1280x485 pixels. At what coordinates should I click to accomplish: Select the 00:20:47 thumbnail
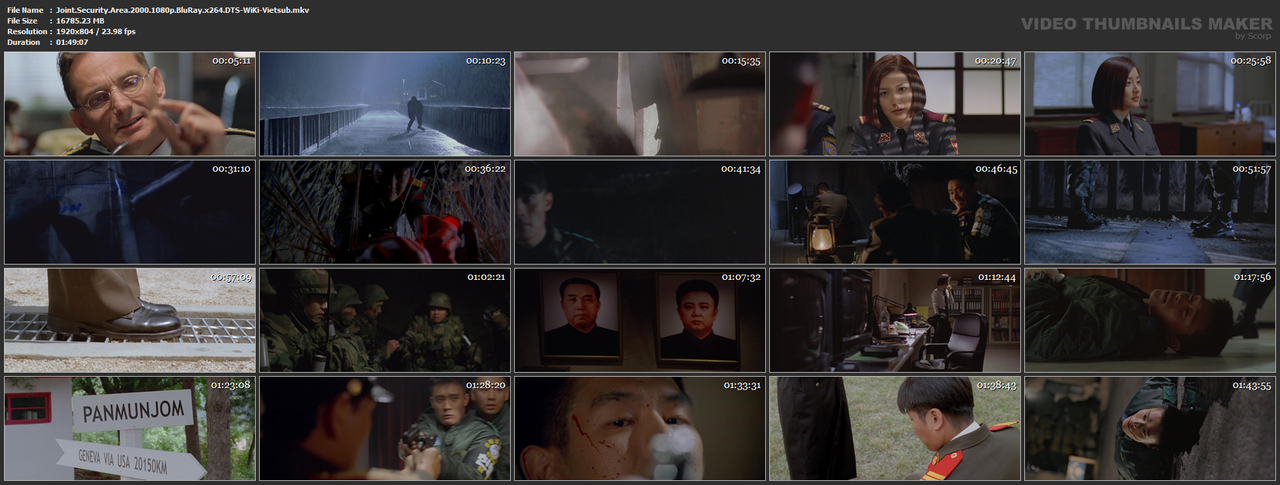coord(895,104)
